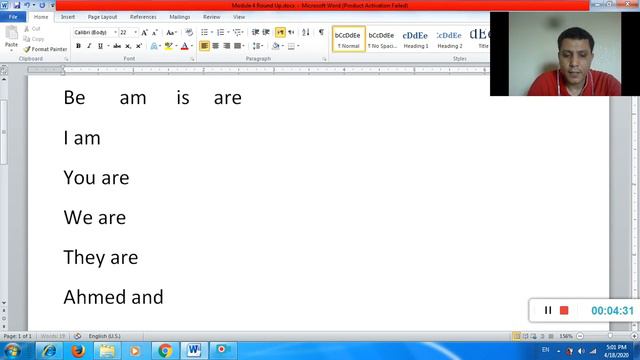Image resolution: width=640 pixels, height=360 pixels.
Task: Click the zoom slider handle
Action: (610, 336)
